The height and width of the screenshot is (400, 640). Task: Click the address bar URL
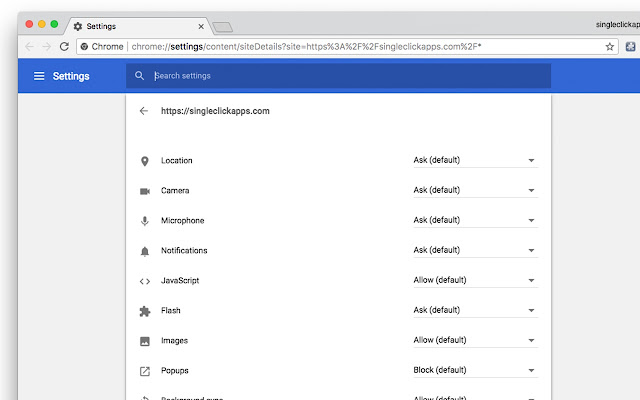306,47
